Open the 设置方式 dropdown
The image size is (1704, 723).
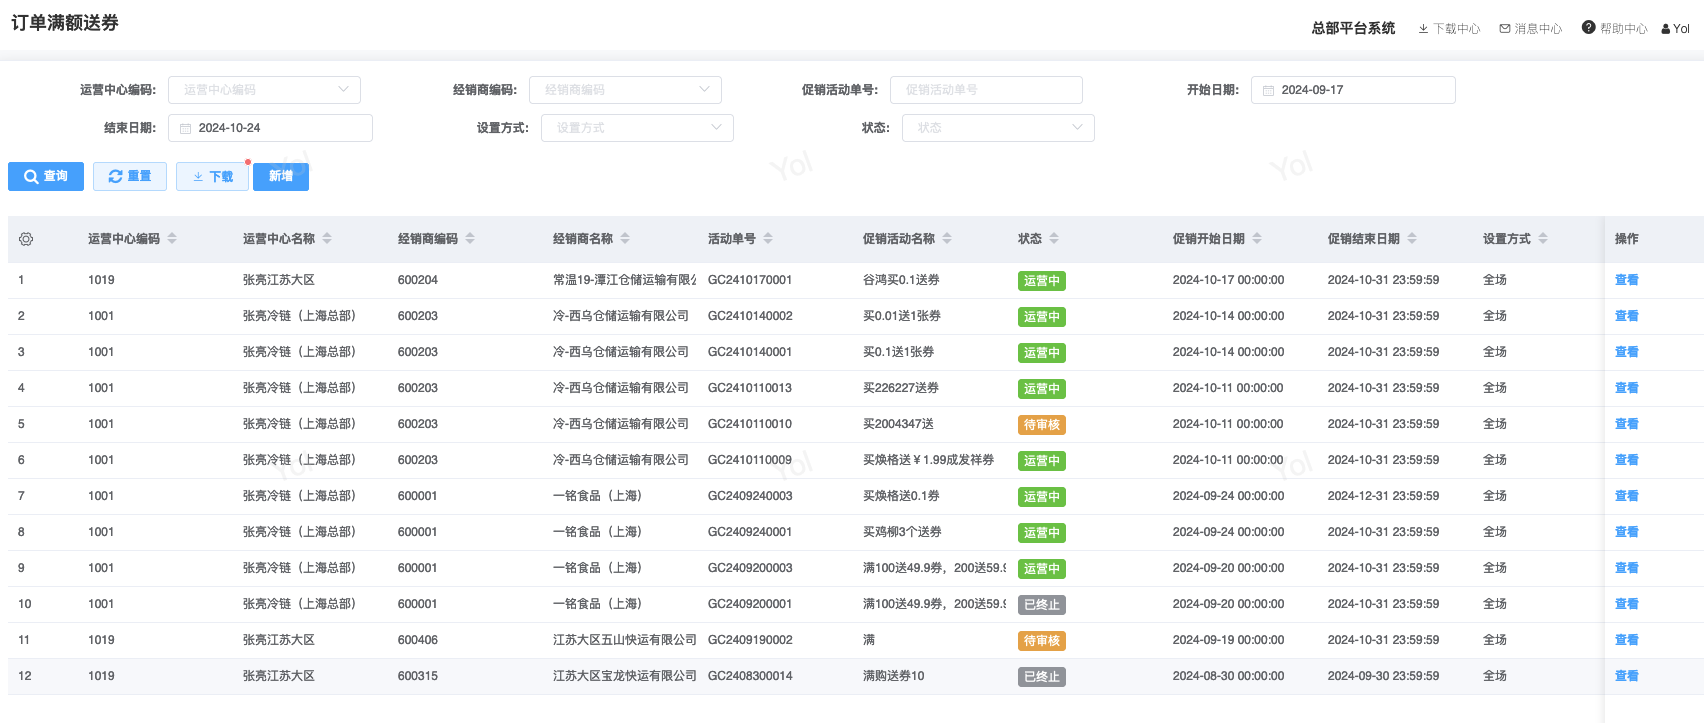(x=637, y=128)
